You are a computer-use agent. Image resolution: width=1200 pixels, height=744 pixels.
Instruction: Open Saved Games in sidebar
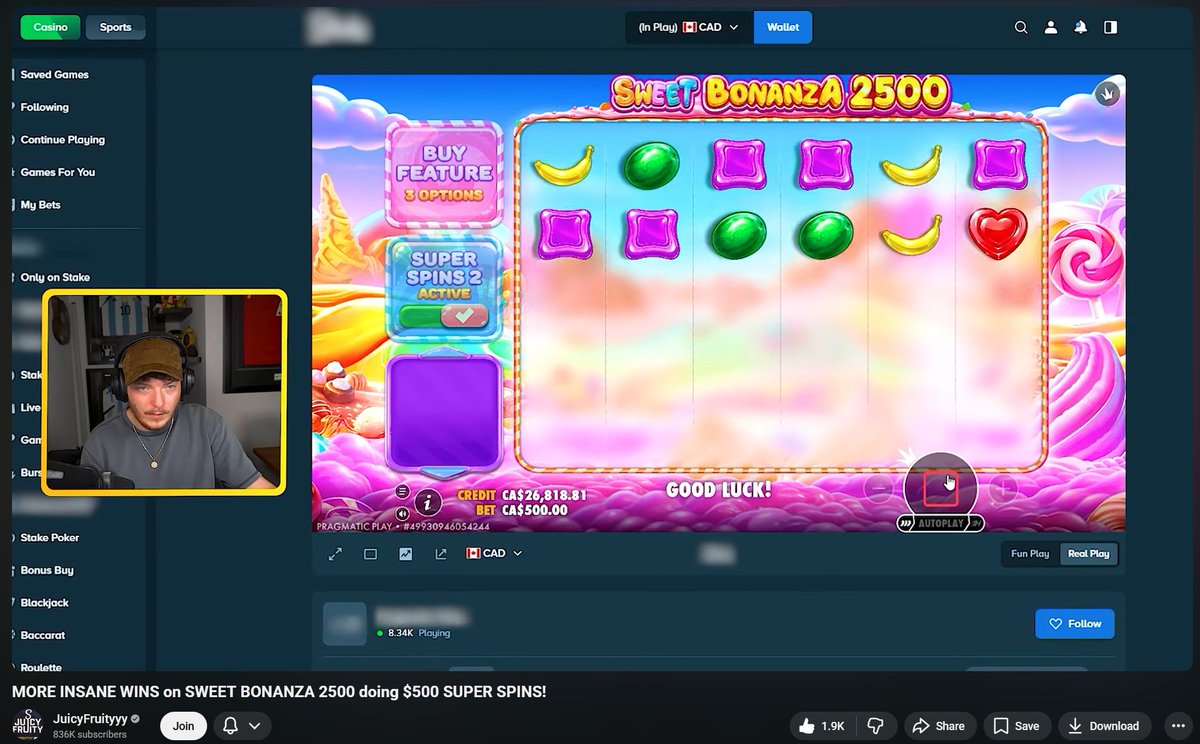(x=55, y=75)
